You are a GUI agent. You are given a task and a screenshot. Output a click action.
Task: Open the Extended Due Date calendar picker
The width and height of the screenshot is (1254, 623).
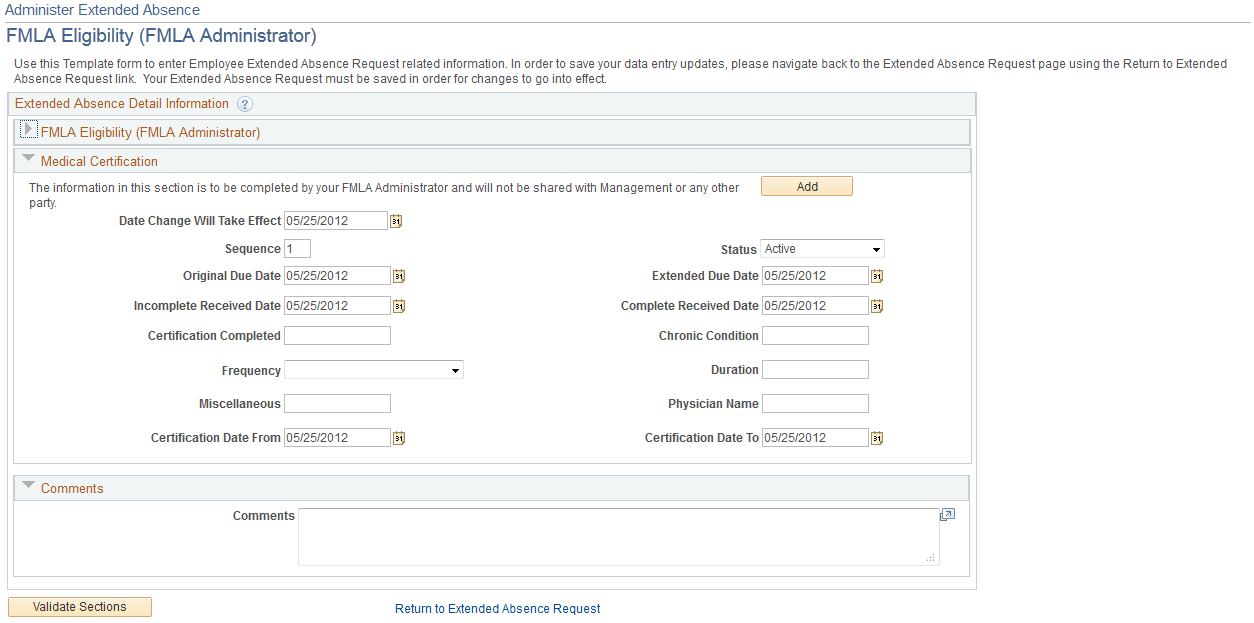(x=877, y=275)
